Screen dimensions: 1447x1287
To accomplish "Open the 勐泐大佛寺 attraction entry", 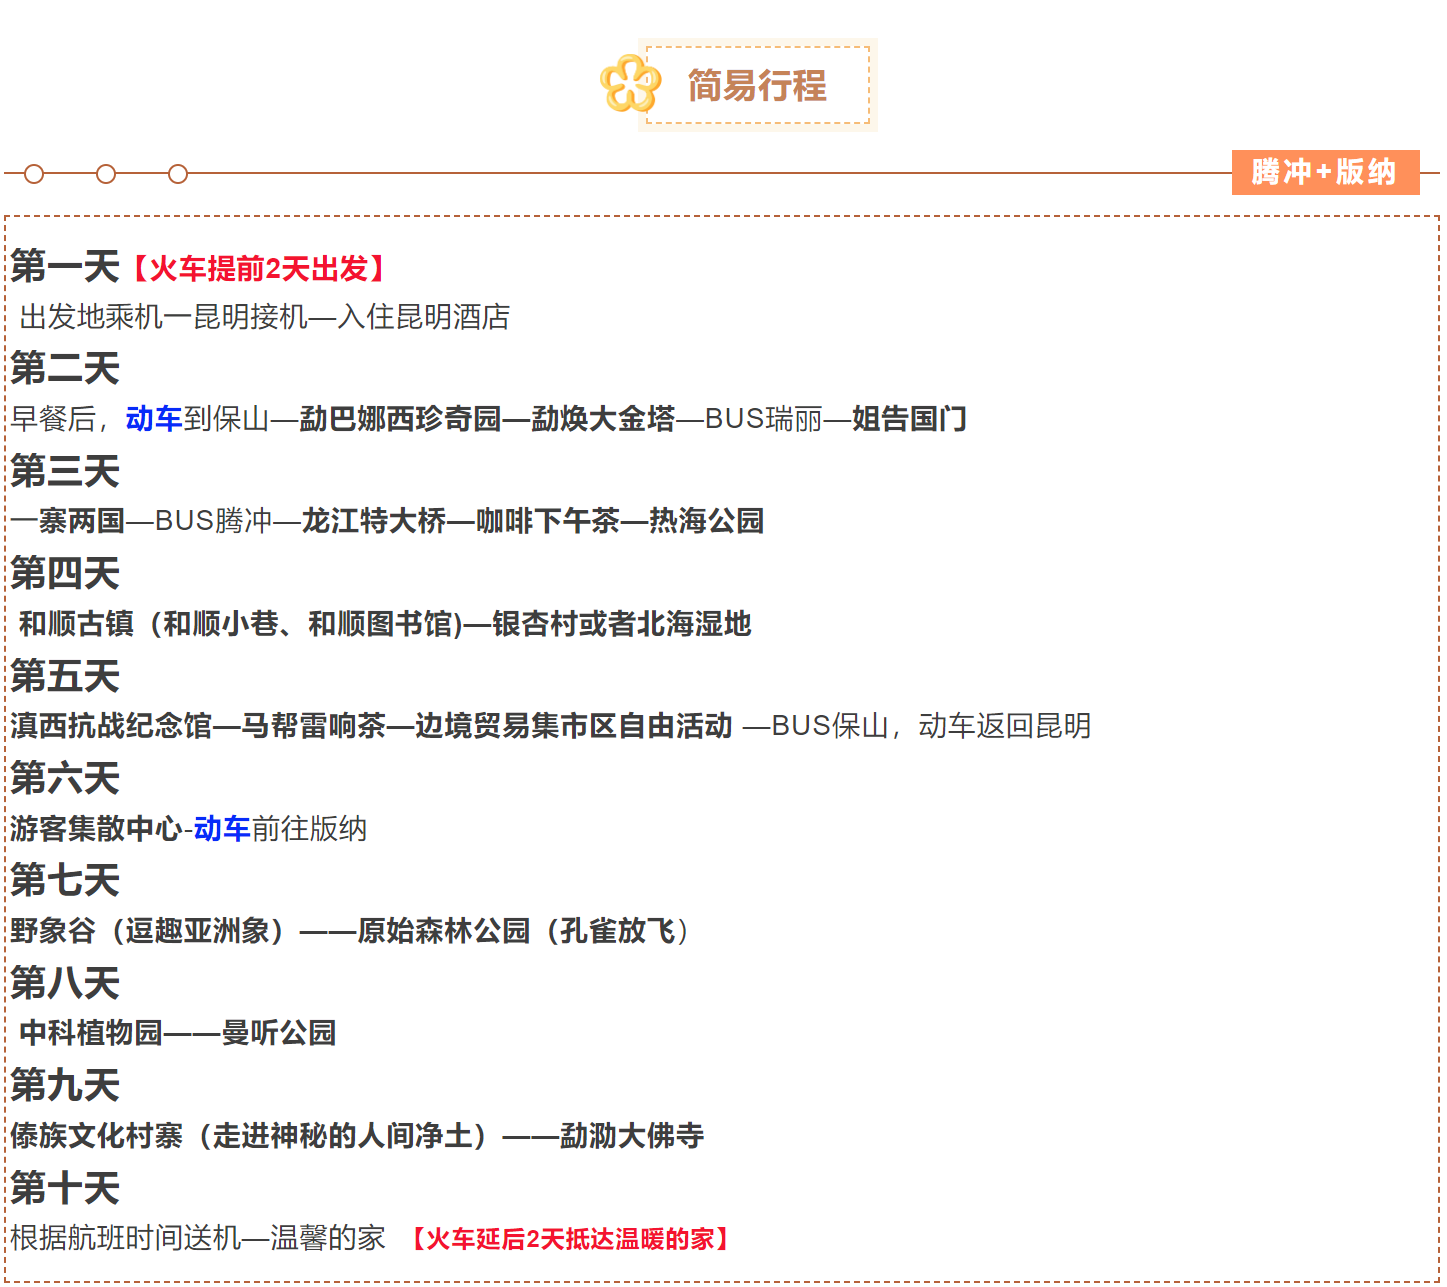I will [x=632, y=1136].
